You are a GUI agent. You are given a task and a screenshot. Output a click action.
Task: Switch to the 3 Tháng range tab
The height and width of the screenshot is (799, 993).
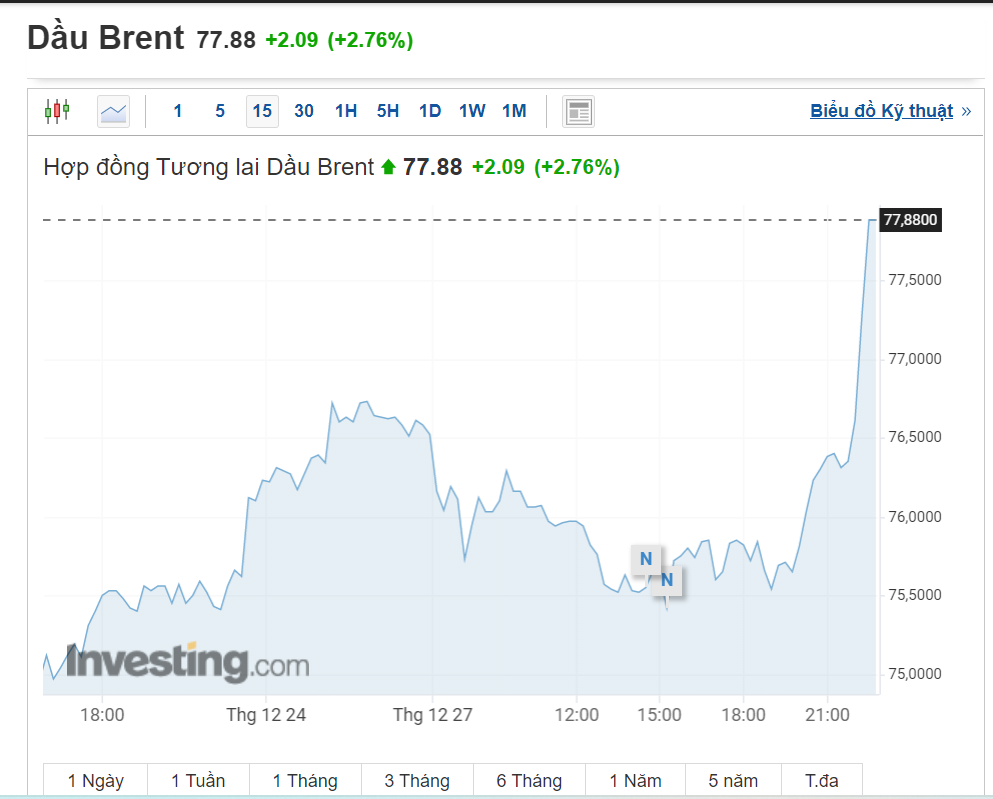coord(417,781)
